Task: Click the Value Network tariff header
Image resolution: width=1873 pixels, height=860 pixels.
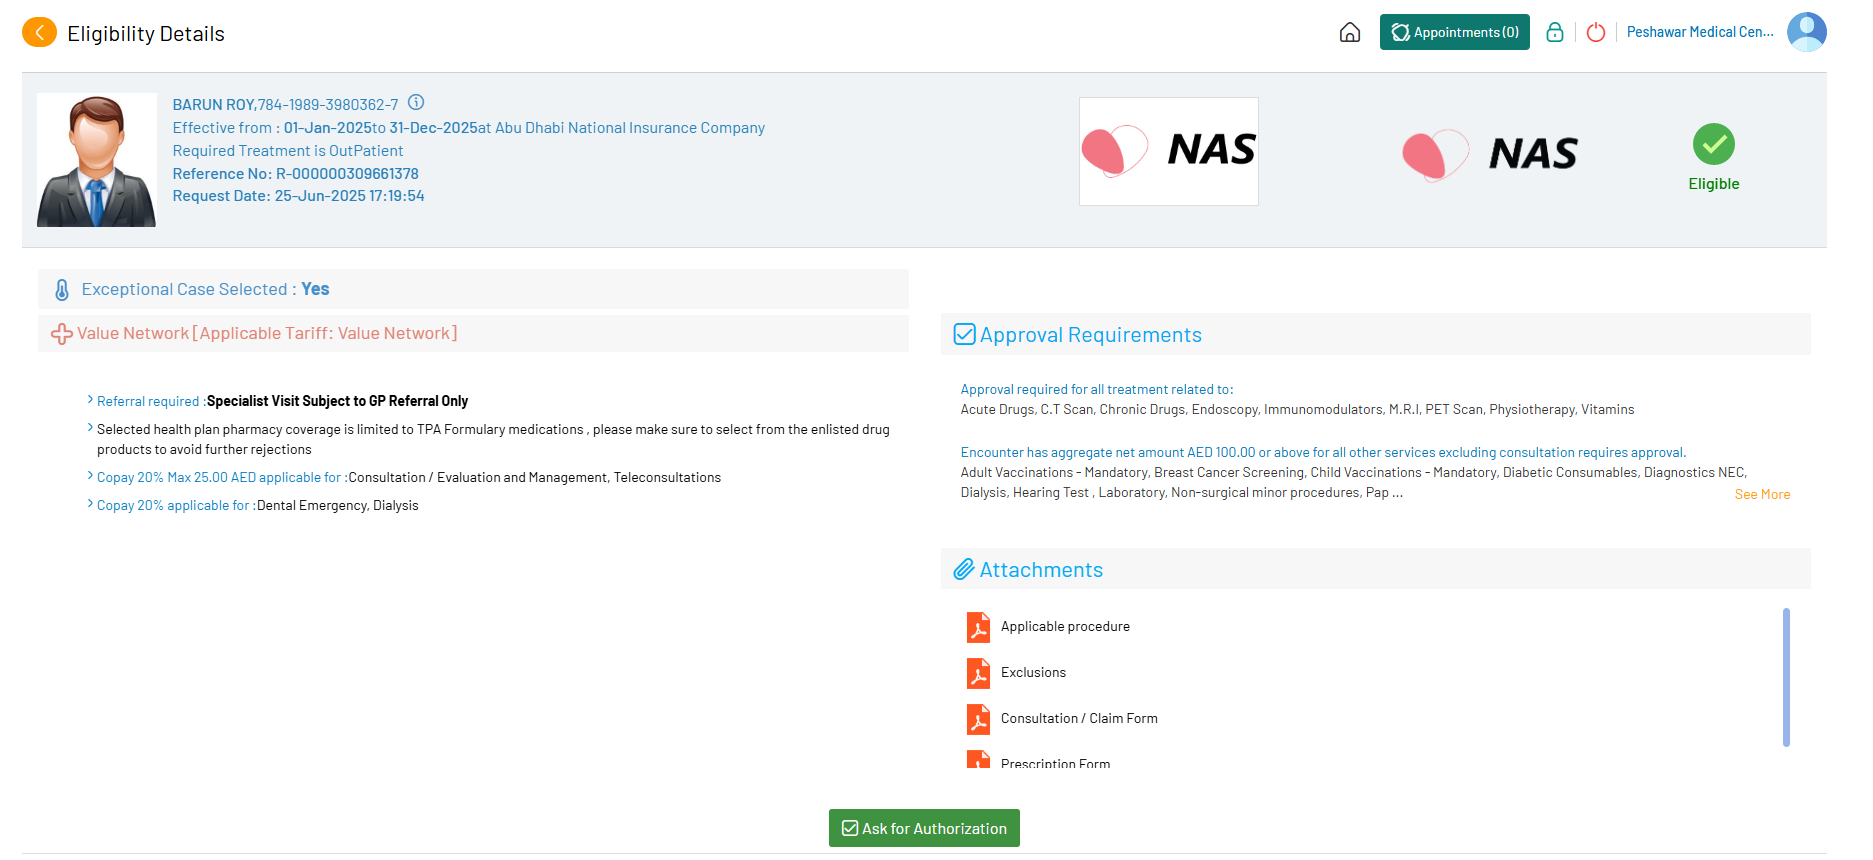Action: 267,334
